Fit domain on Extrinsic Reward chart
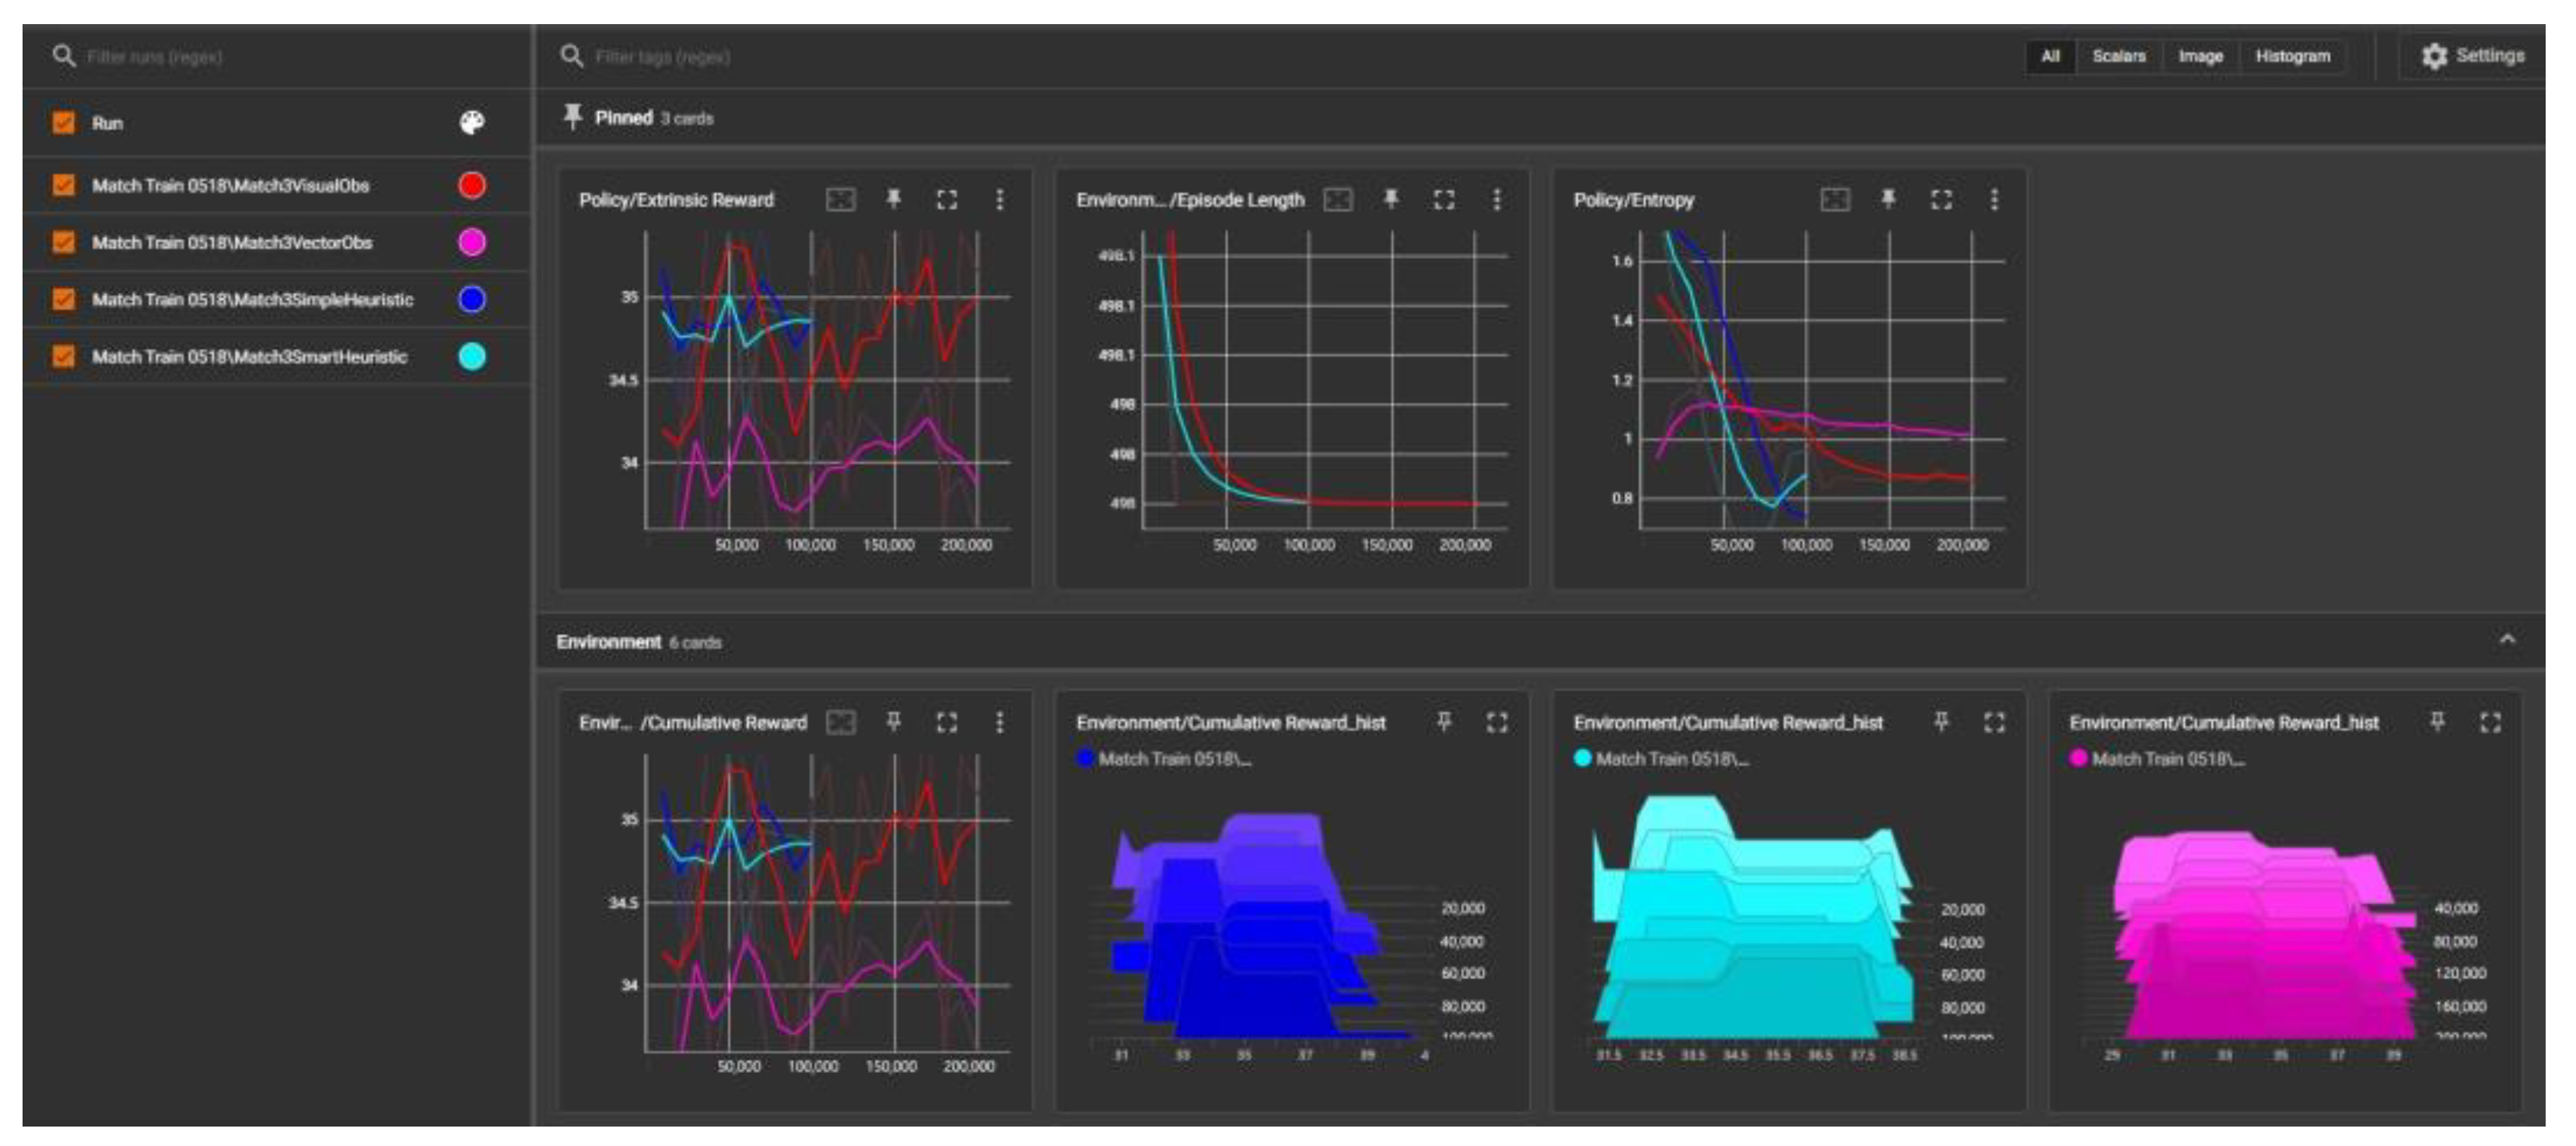 [x=840, y=199]
